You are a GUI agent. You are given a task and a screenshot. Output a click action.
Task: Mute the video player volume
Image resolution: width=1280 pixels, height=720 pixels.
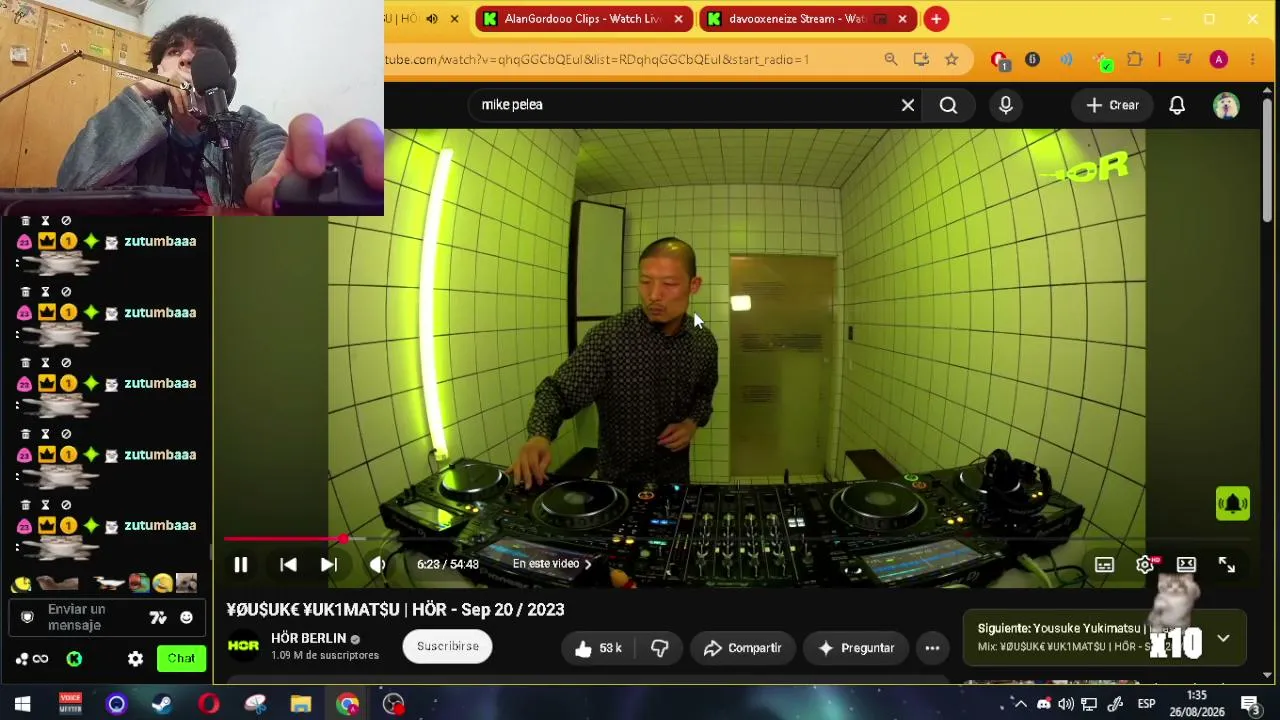[377, 565]
